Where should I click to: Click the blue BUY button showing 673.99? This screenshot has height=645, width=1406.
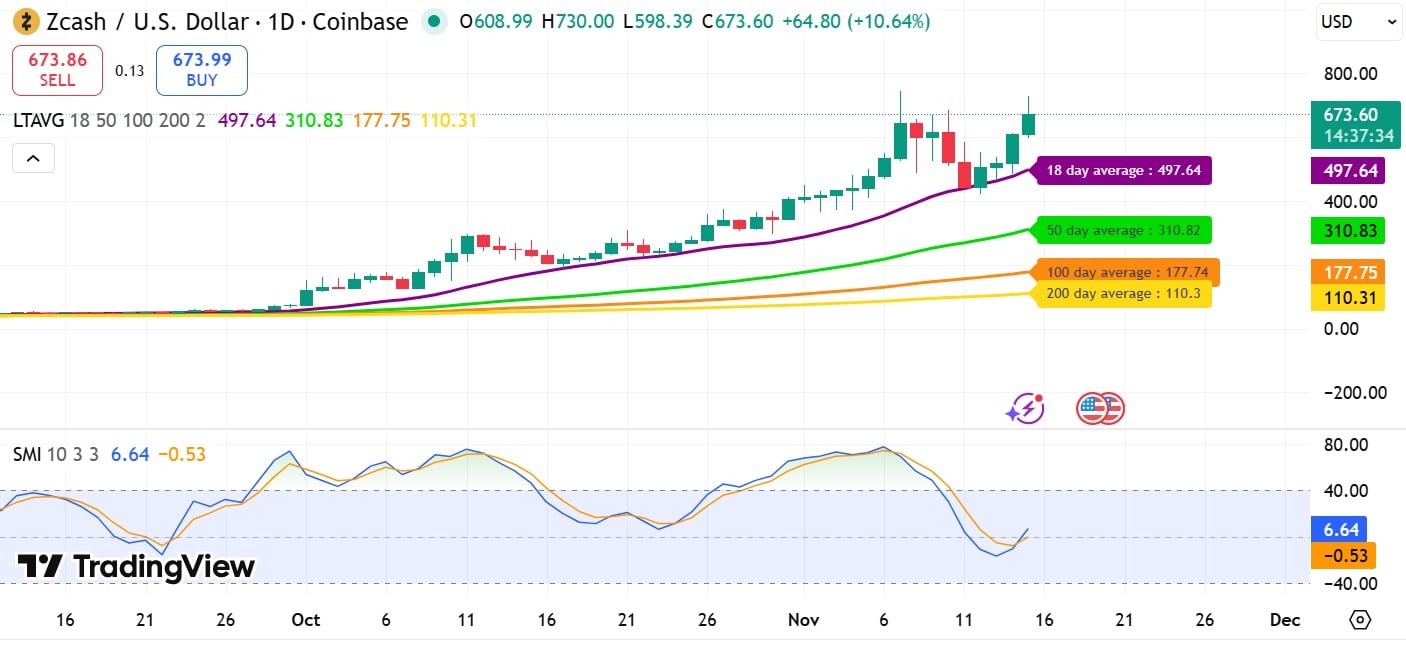click(201, 70)
